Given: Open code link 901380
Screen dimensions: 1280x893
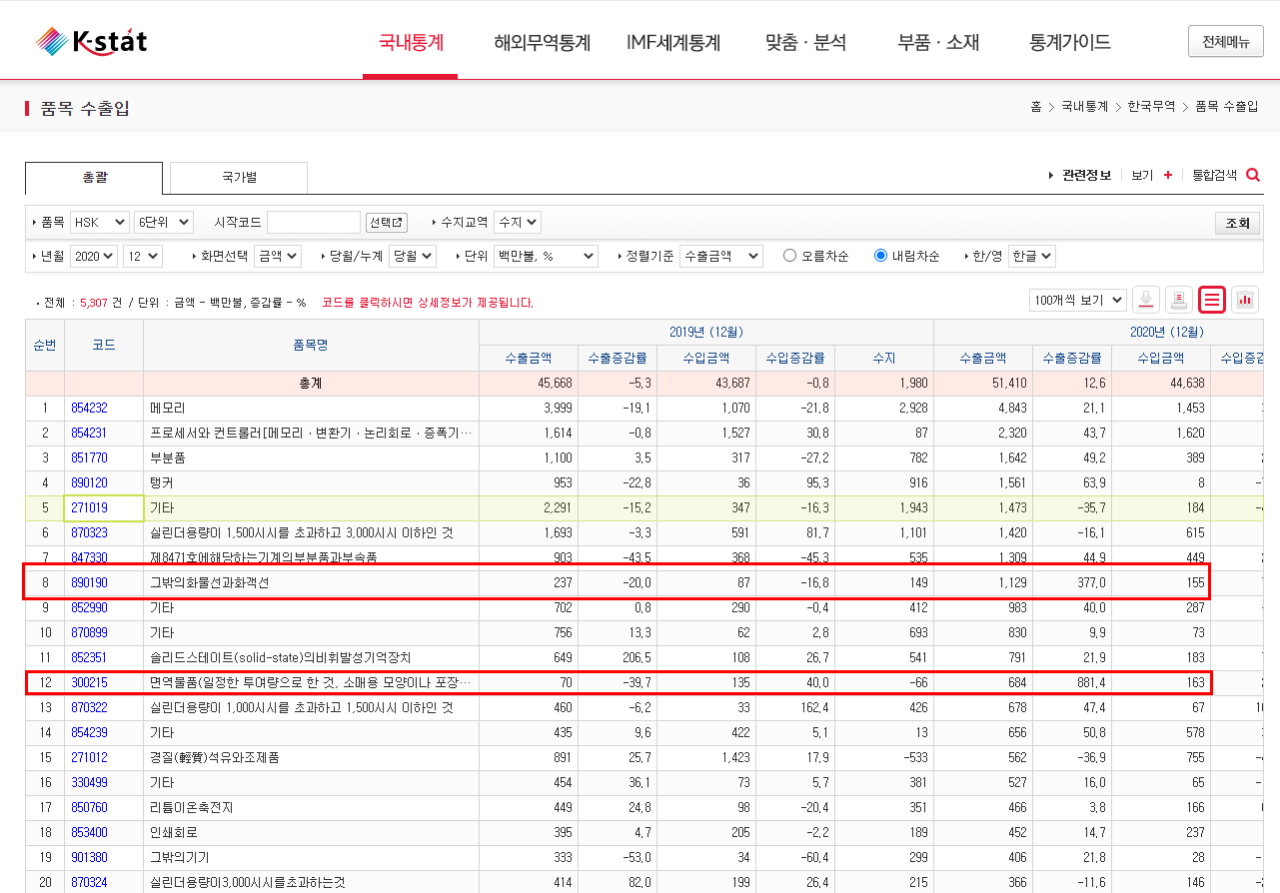Looking at the screenshot, I should pyautogui.click(x=89, y=857).
